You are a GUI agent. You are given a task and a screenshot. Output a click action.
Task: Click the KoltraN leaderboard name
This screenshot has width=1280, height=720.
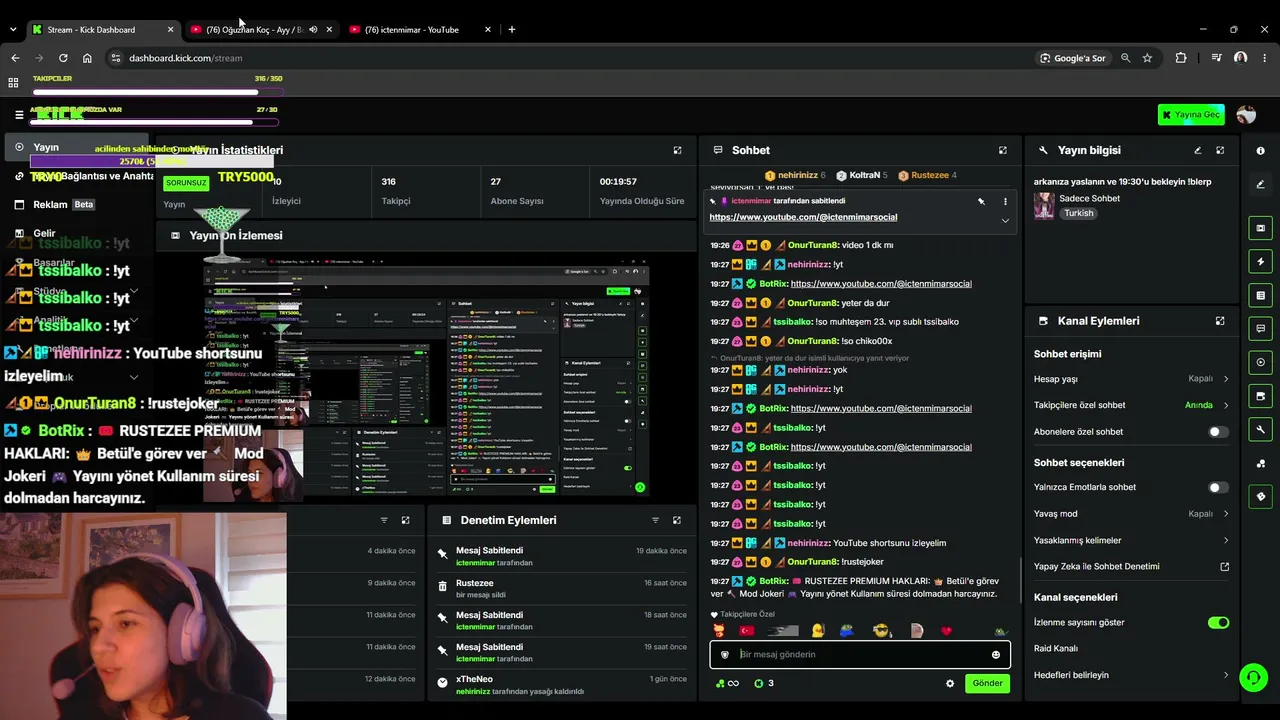click(865, 176)
